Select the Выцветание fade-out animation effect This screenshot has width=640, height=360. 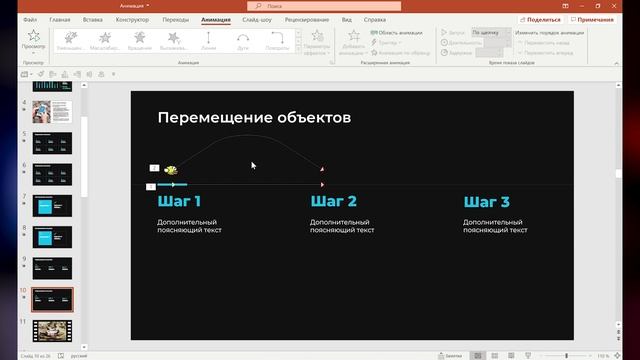174,41
